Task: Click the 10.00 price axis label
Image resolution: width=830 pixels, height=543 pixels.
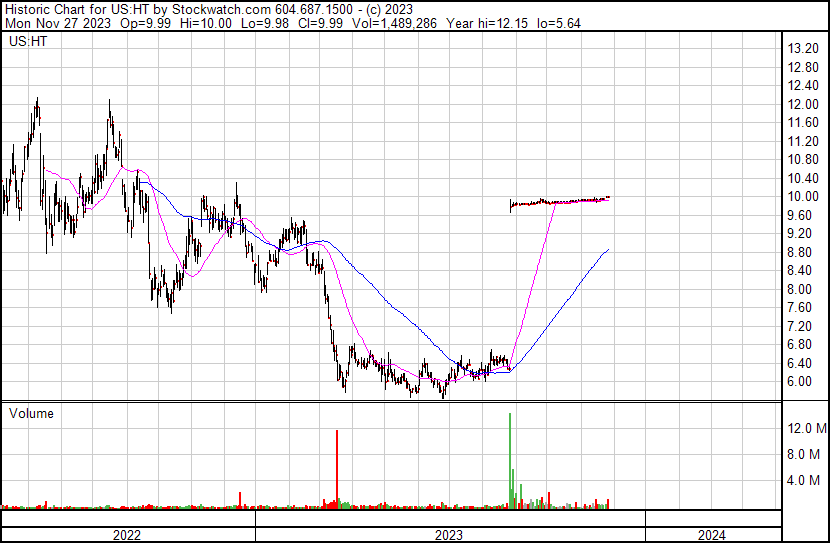Action: pos(803,197)
